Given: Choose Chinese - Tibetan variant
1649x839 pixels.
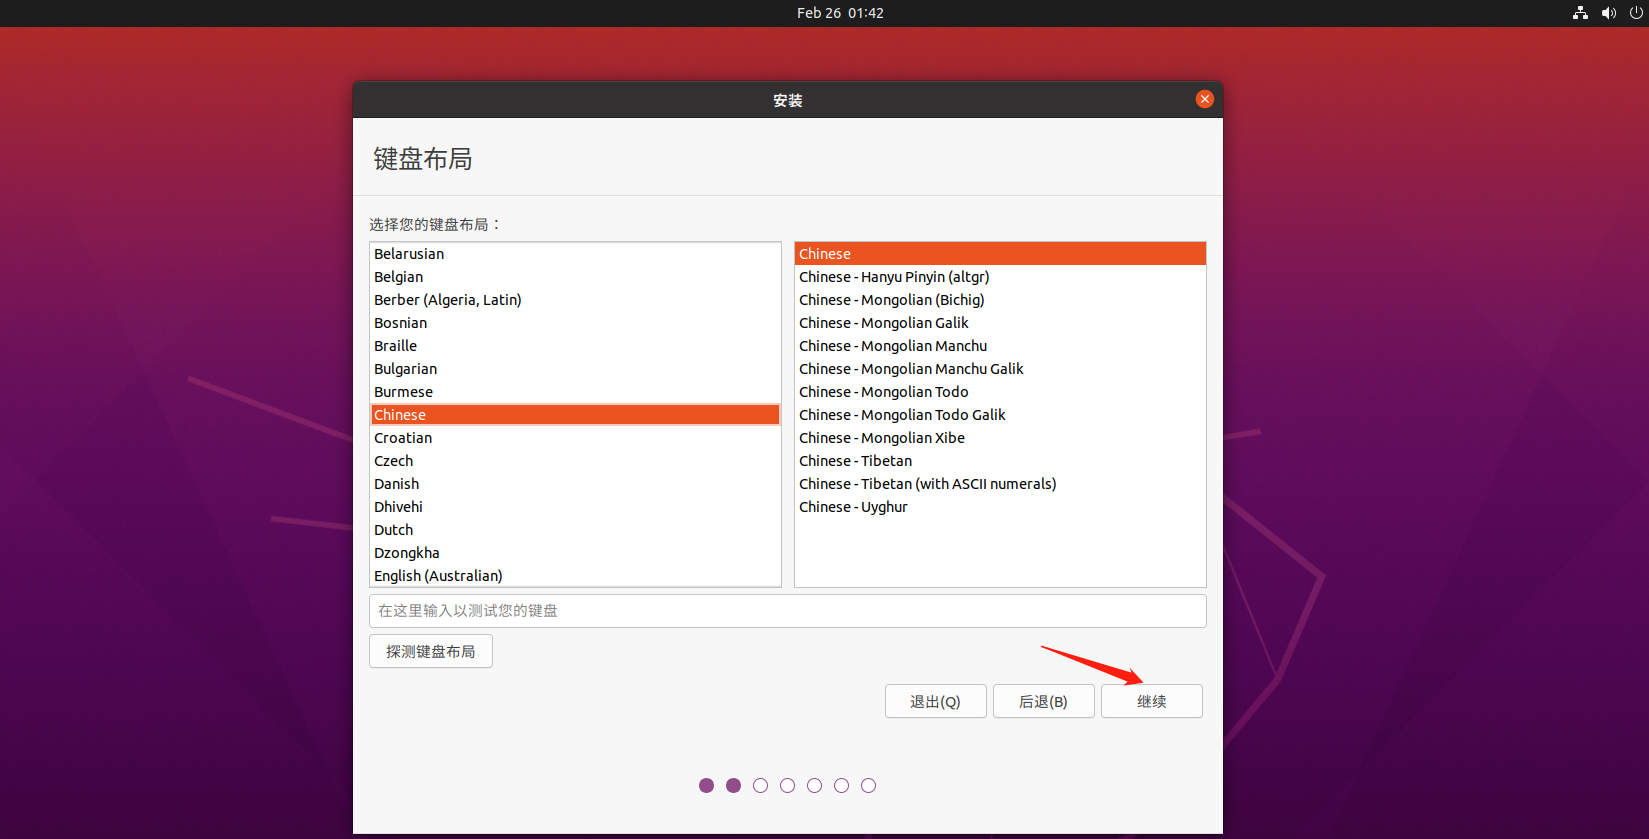Looking at the screenshot, I should (1000, 461).
